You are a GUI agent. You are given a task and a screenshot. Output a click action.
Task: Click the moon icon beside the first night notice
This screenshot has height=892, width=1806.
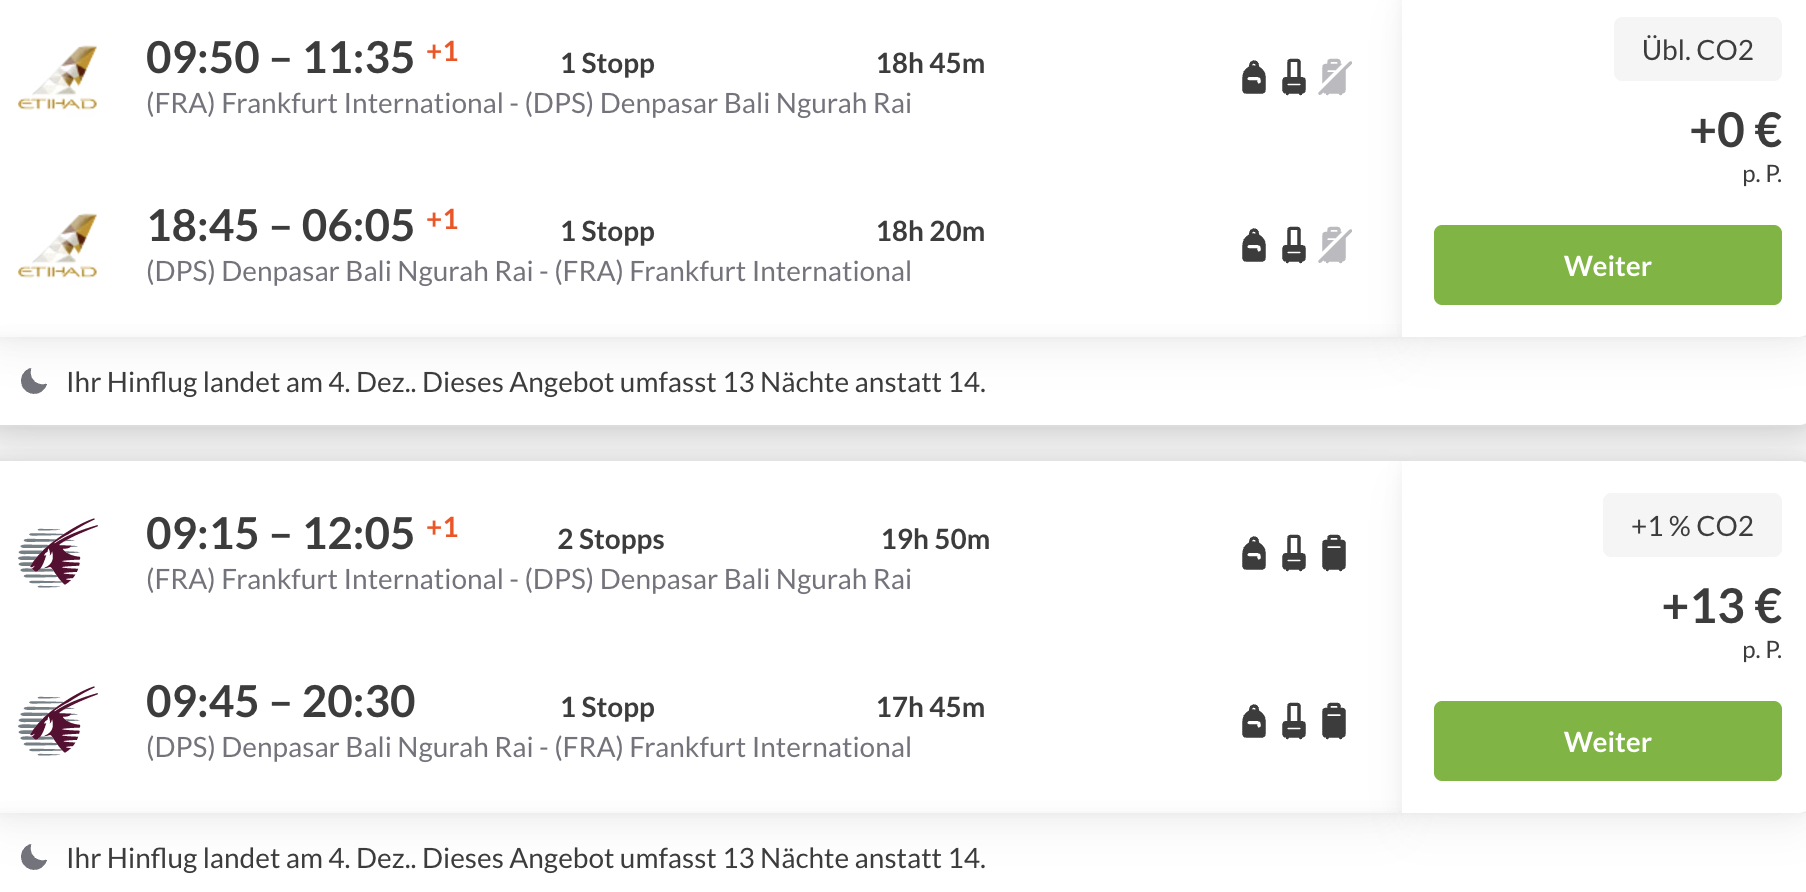coord(35,382)
